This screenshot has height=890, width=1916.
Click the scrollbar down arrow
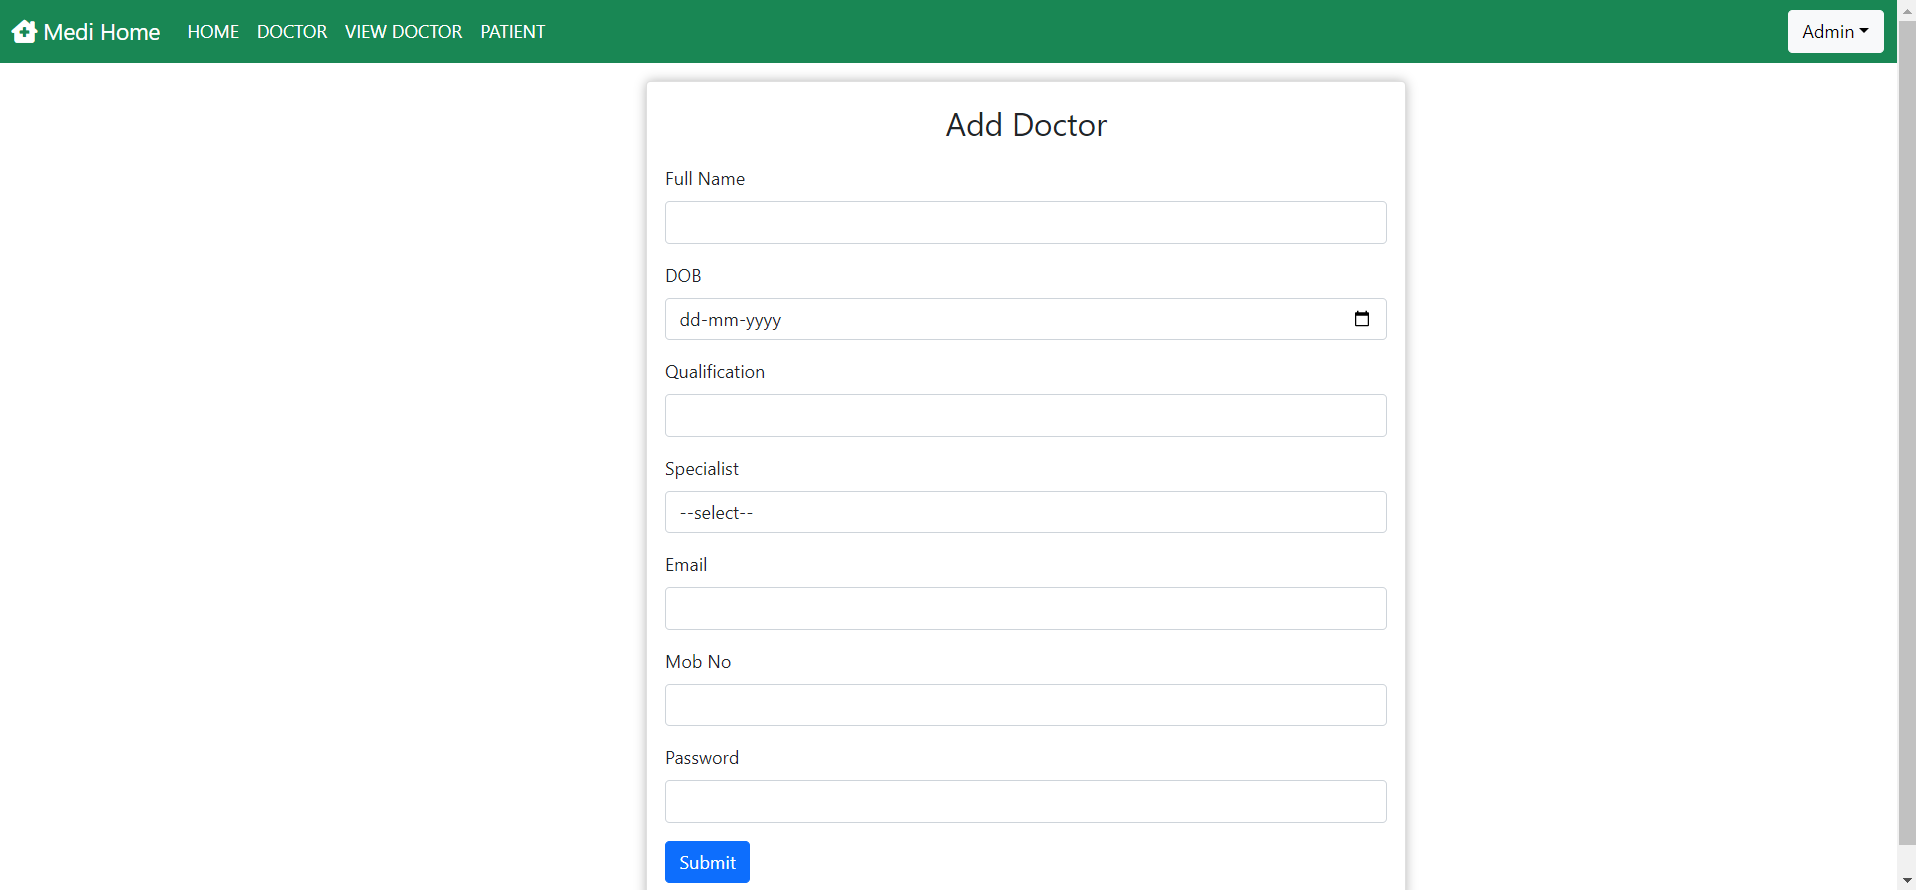coord(1906,880)
